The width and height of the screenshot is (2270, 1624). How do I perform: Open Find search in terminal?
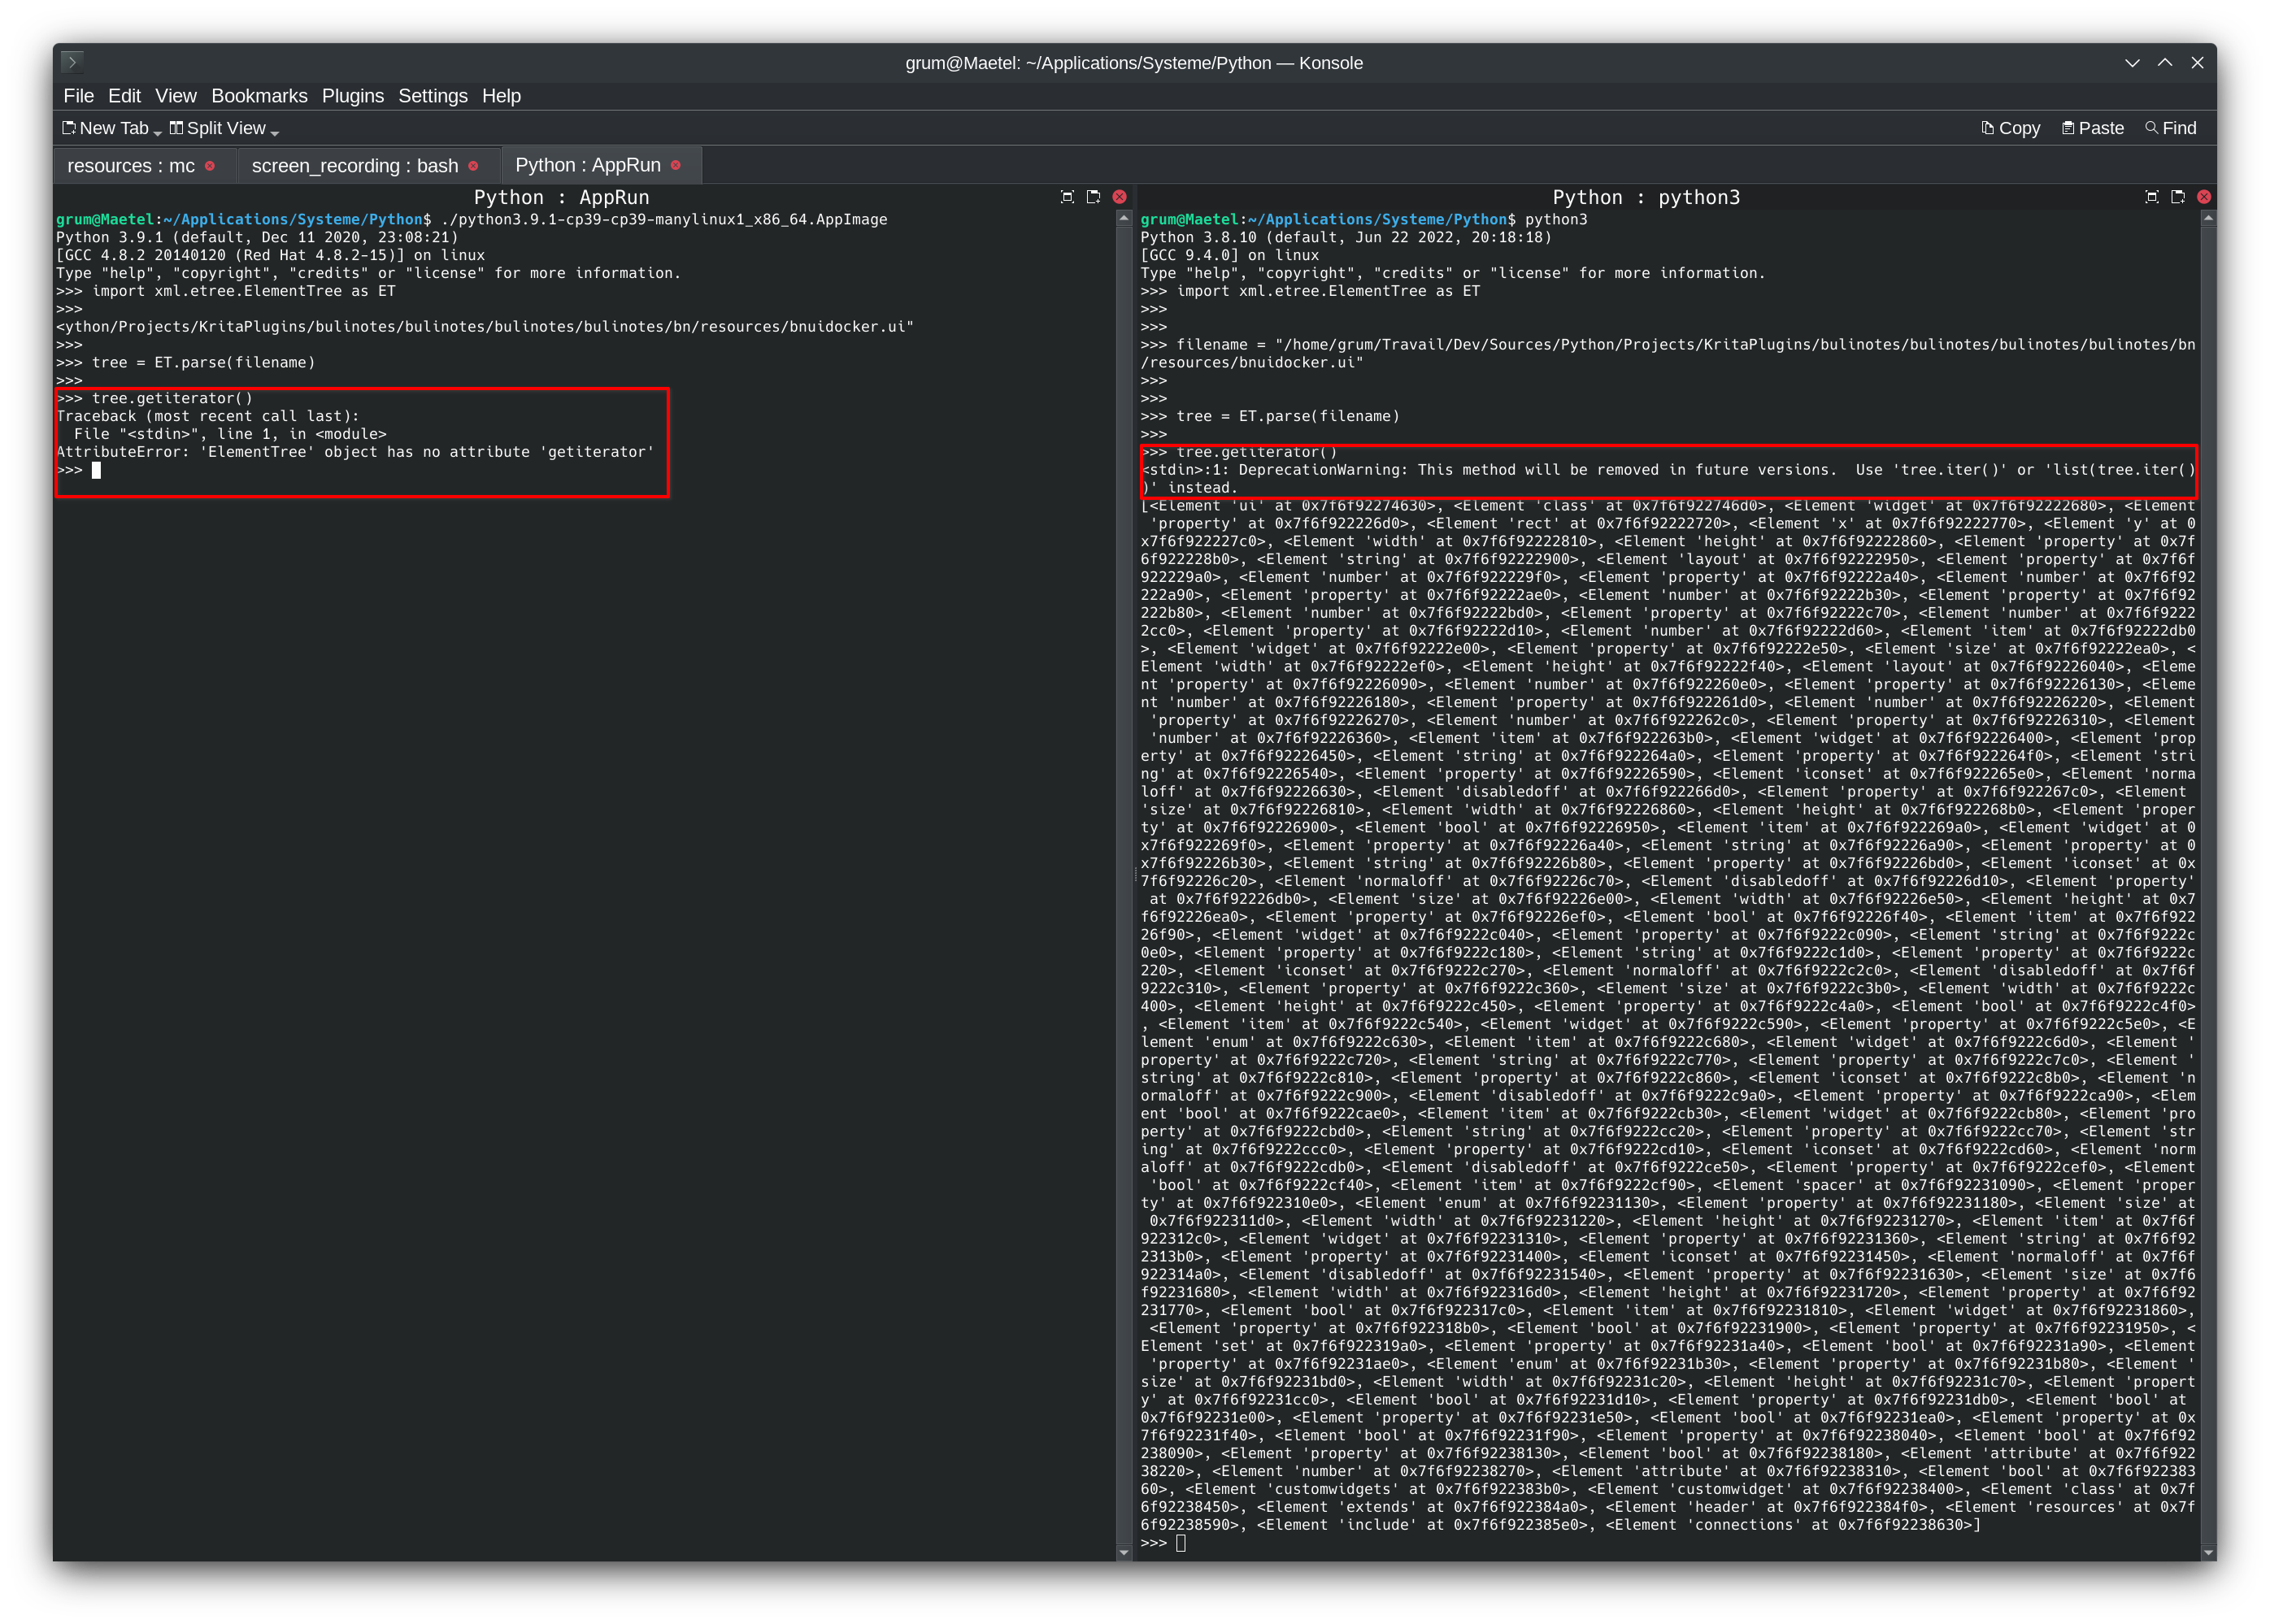2171,128
